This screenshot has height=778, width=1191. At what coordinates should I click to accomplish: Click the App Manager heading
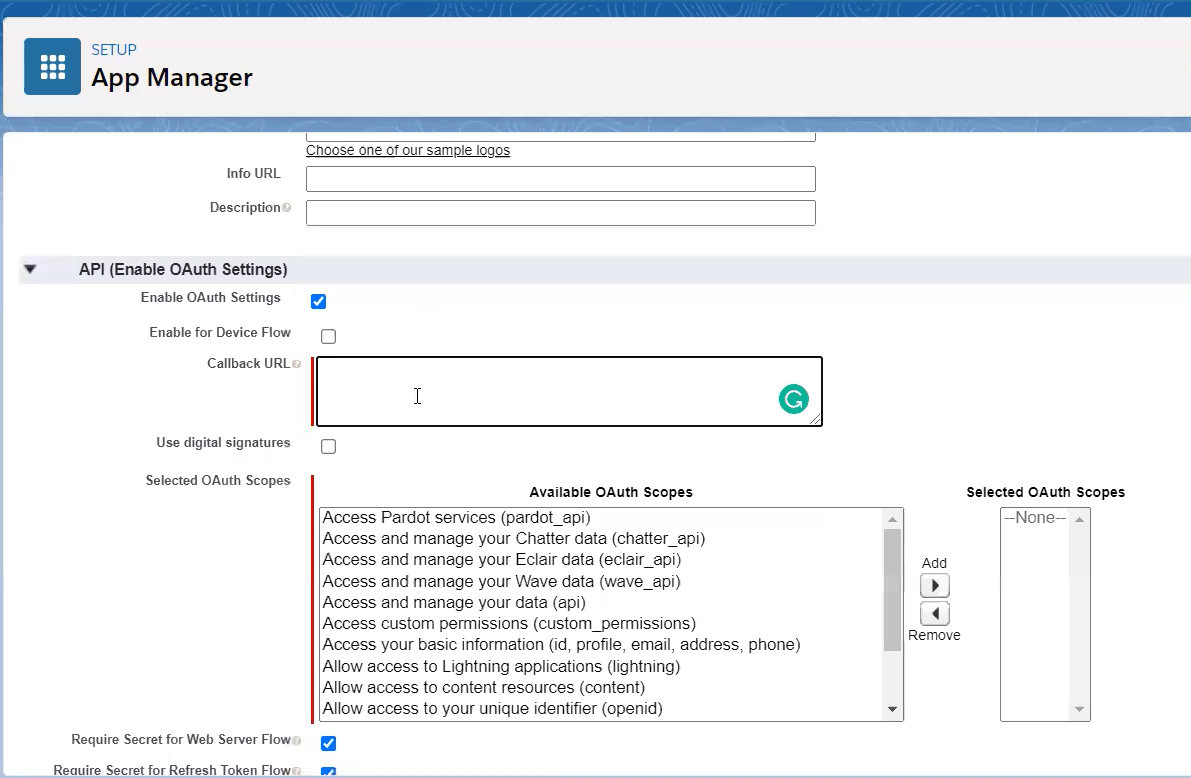172,77
